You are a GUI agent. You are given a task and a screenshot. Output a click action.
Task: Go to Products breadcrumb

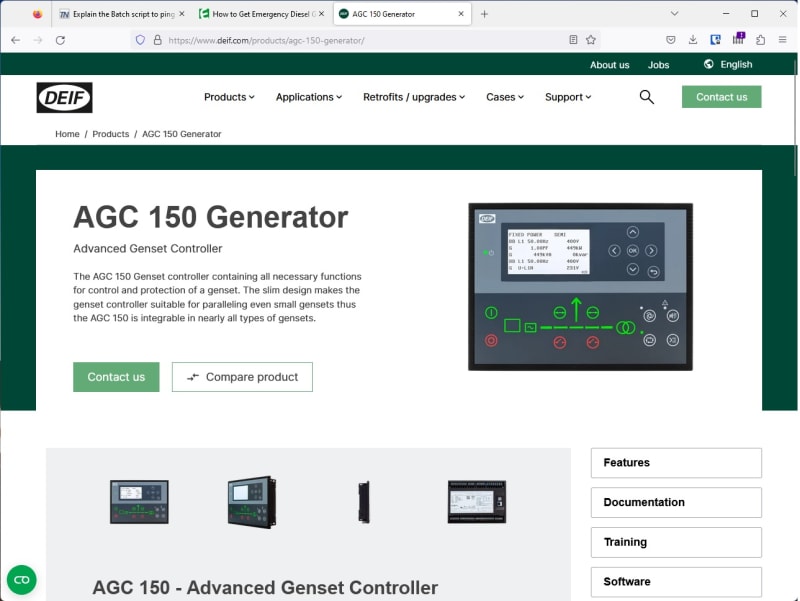[x=111, y=134]
